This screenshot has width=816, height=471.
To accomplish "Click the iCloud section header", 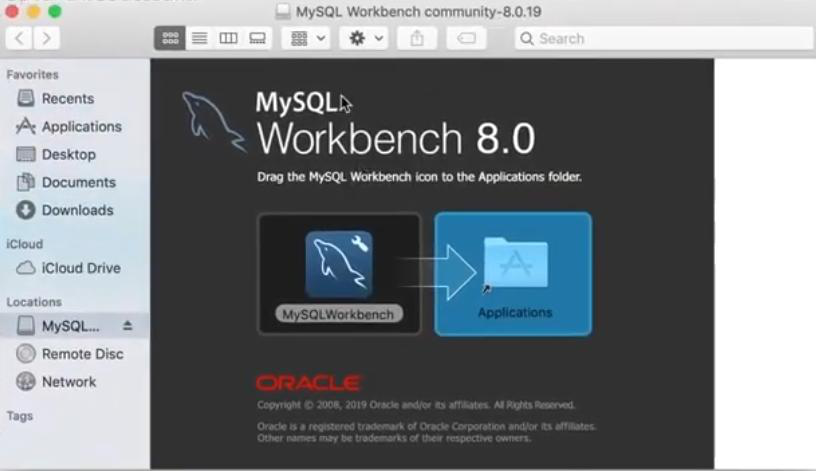I will pos(24,244).
